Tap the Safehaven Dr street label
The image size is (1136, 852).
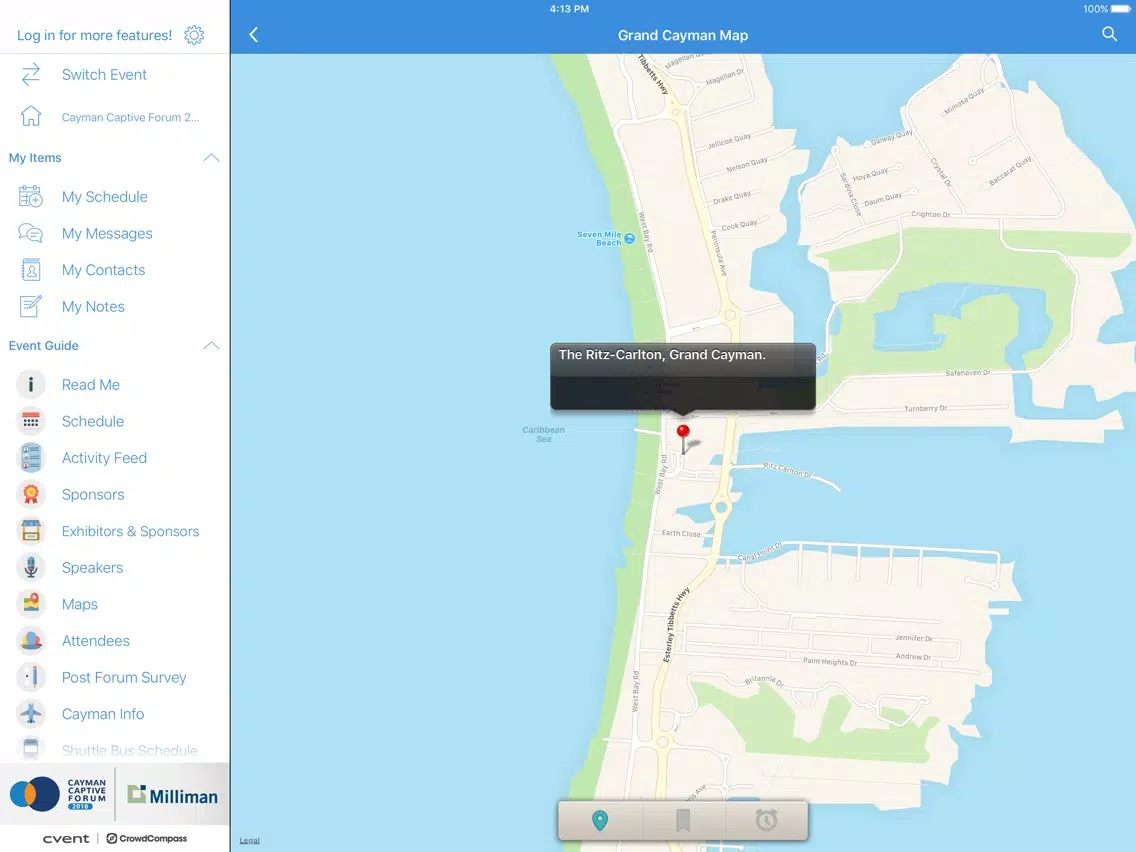pos(967,372)
